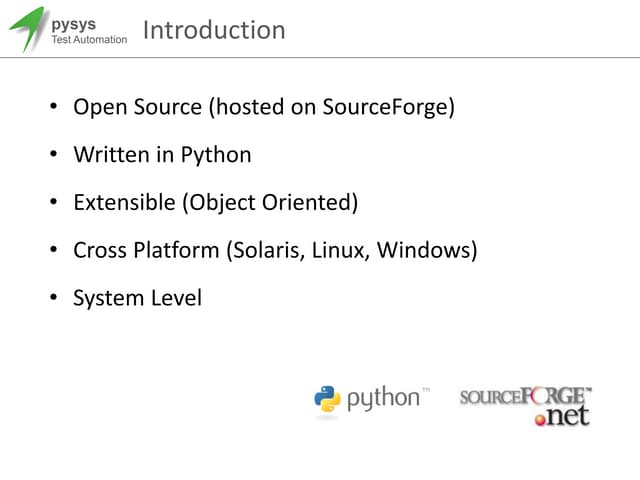
Task: Click the .net text under SourceForge
Action: click(x=567, y=416)
